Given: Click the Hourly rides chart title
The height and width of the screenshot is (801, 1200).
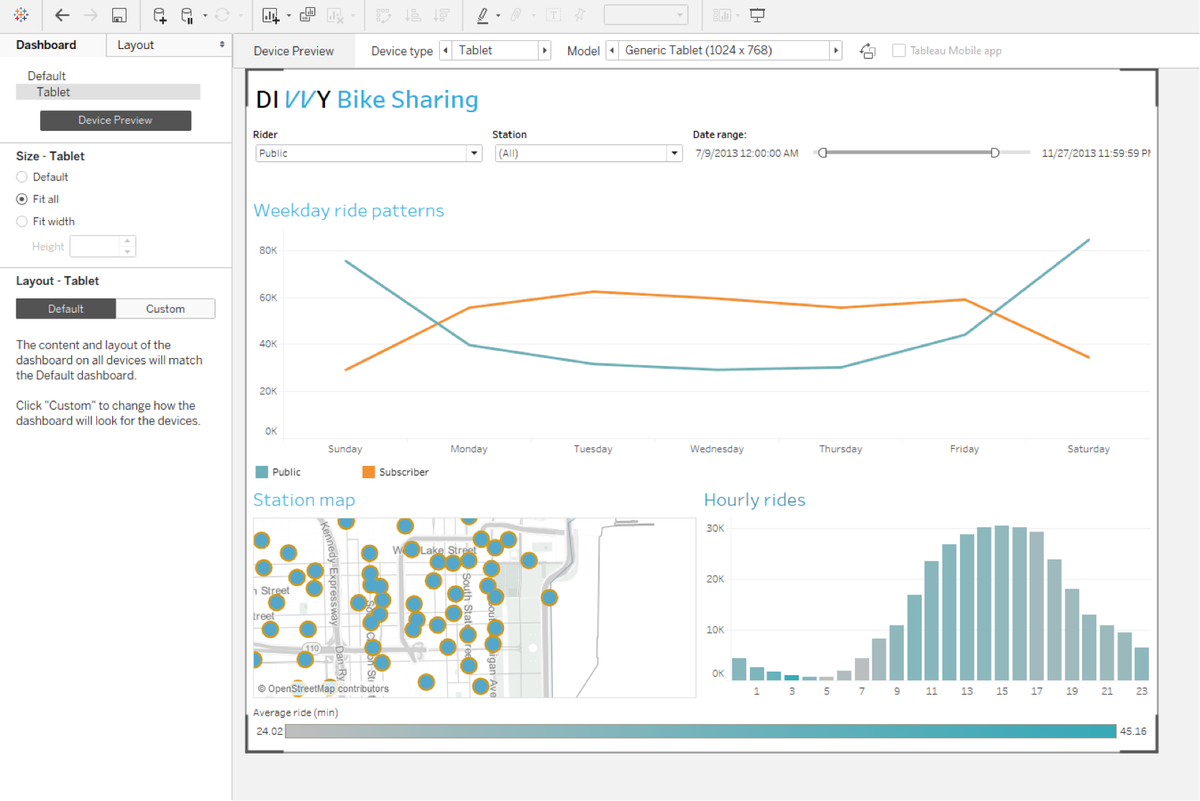Looking at the screenshot, I should click(754, 500).
